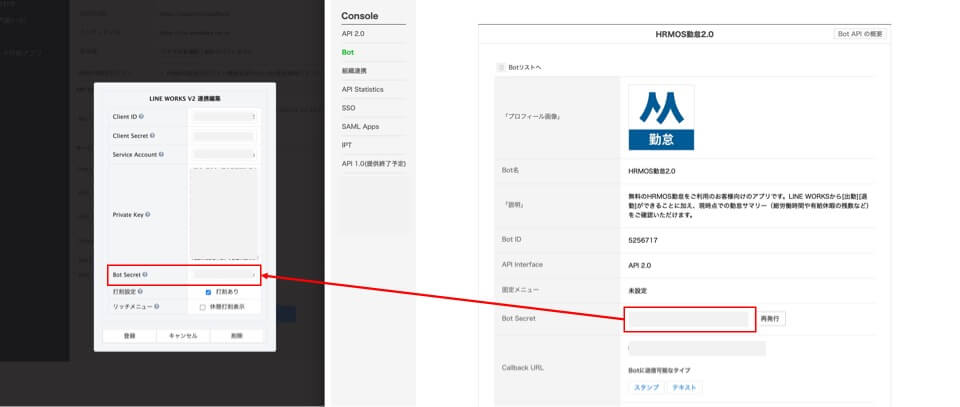Go back via Botリストへ link
The image size is (960, 407).
tap(525, 67)
